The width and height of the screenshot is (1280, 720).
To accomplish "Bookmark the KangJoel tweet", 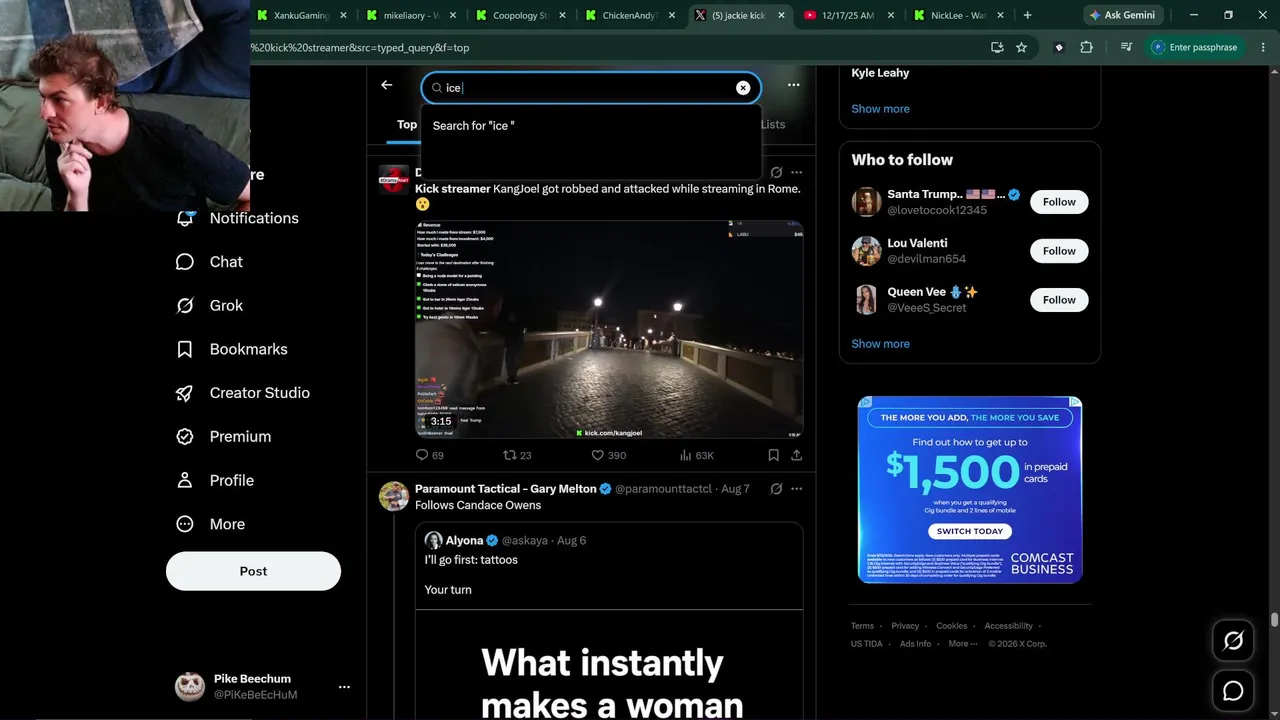I will tap(773, 455).
